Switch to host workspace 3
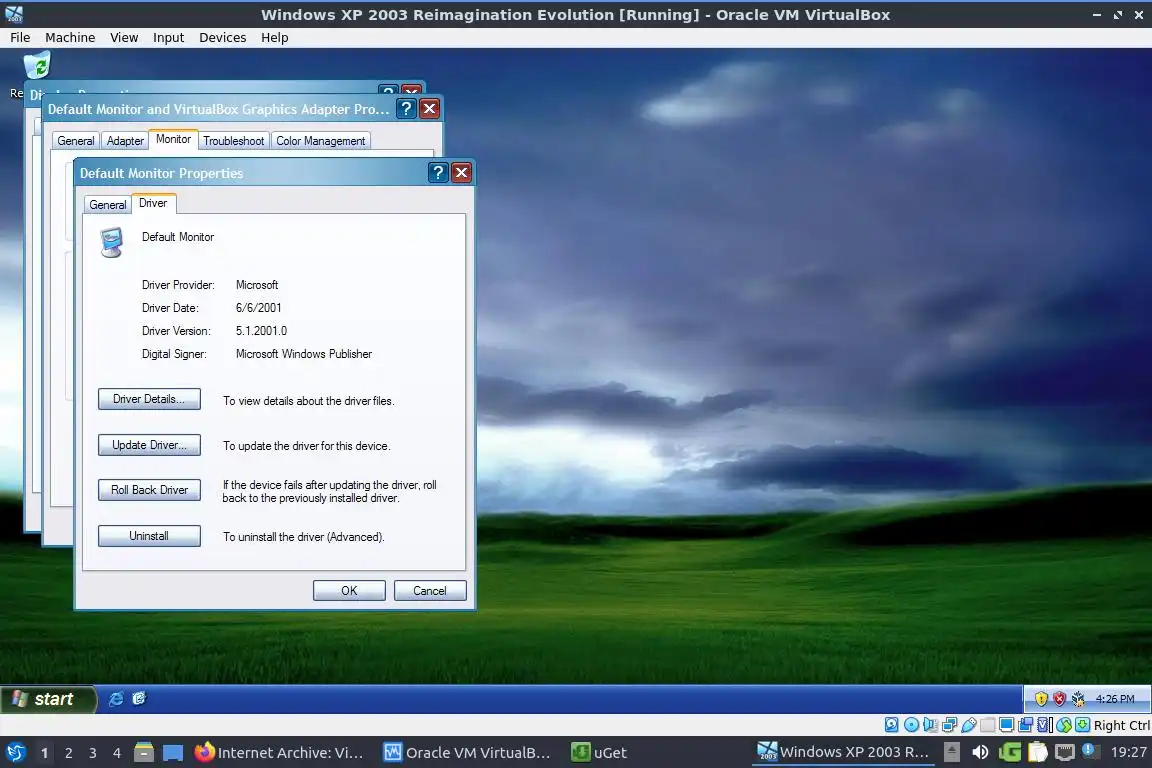This screenshot has width=1152, height=768. 93,753
